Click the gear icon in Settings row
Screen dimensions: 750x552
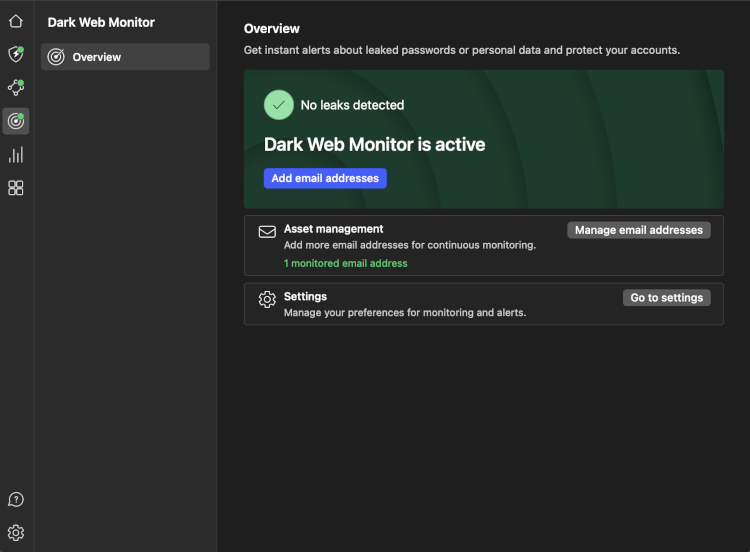click(x=267, y=299)
